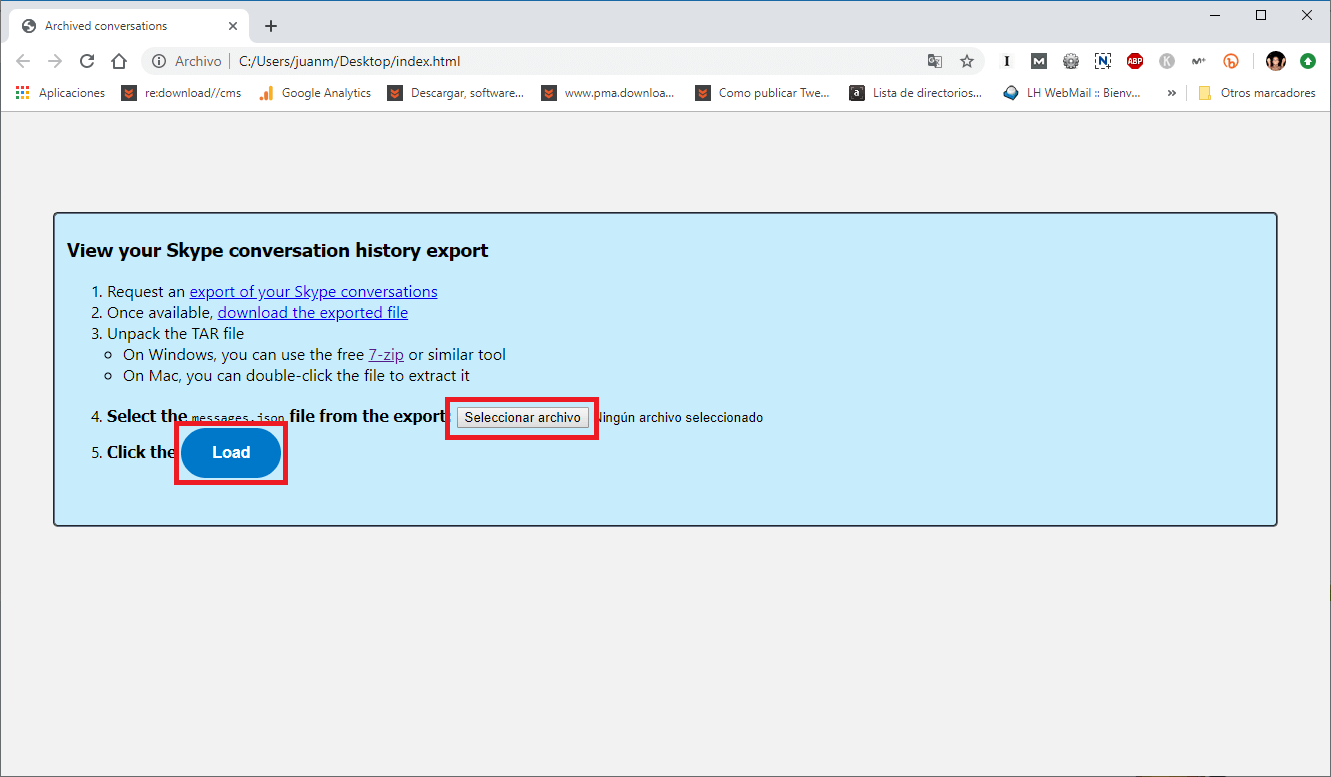Open the orange Bitly extension icon
The width and height of the screenshot is (1331, 777).
(x=1231, y=61)
